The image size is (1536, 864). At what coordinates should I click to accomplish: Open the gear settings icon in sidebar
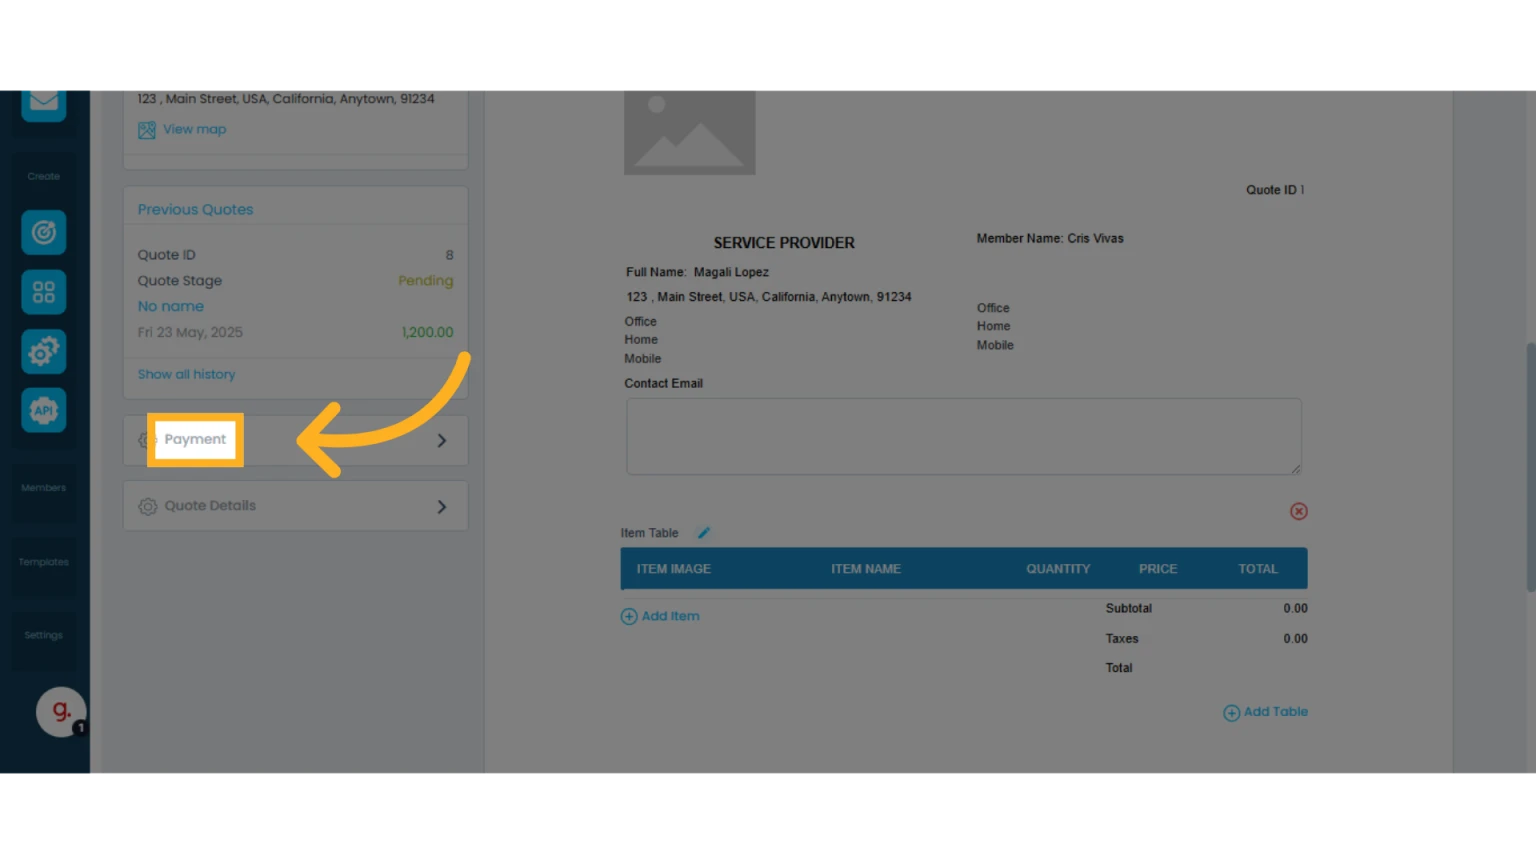pyautogui.click(x=44, y=351)
